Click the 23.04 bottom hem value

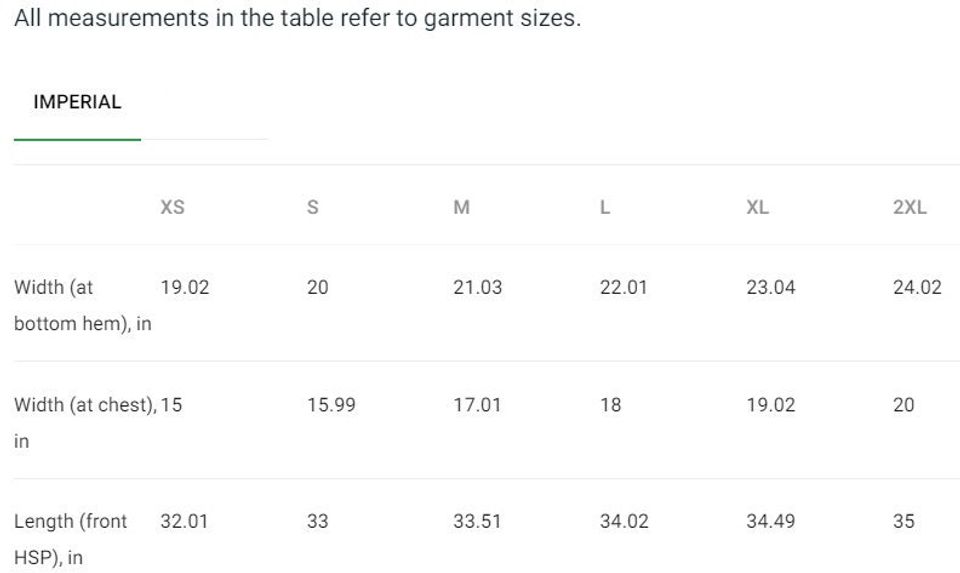tap(770, 288)
